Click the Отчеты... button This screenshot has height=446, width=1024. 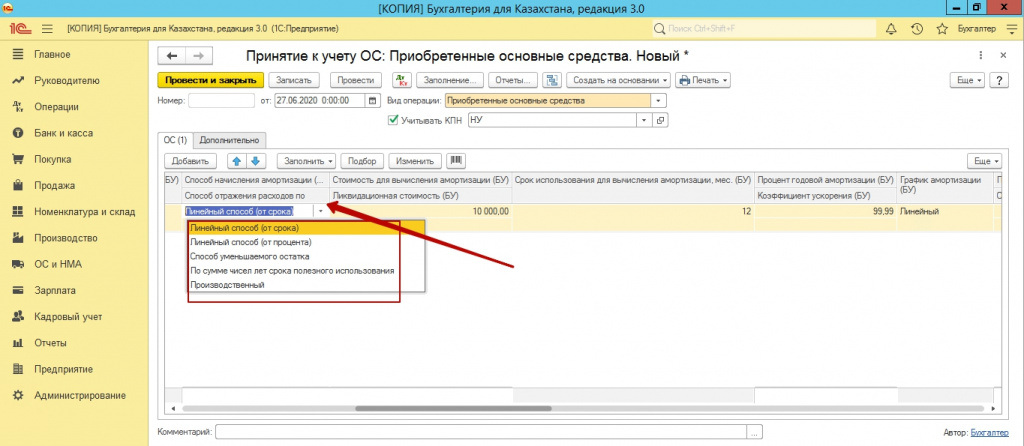pos(513,80)
